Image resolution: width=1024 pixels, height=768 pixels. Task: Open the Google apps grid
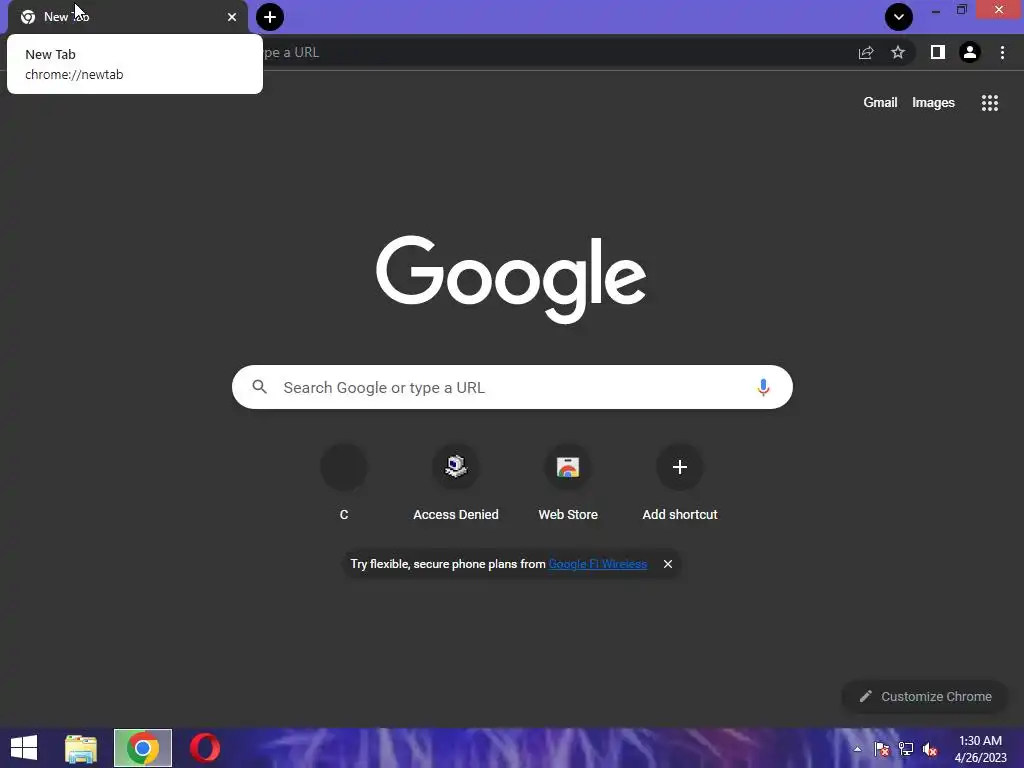point(989,103)
